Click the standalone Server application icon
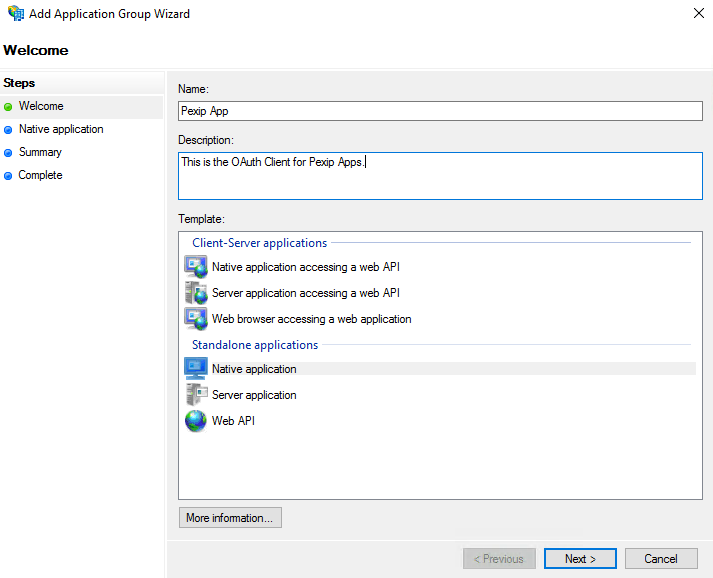The image size is (713, 578). point(196,395)
